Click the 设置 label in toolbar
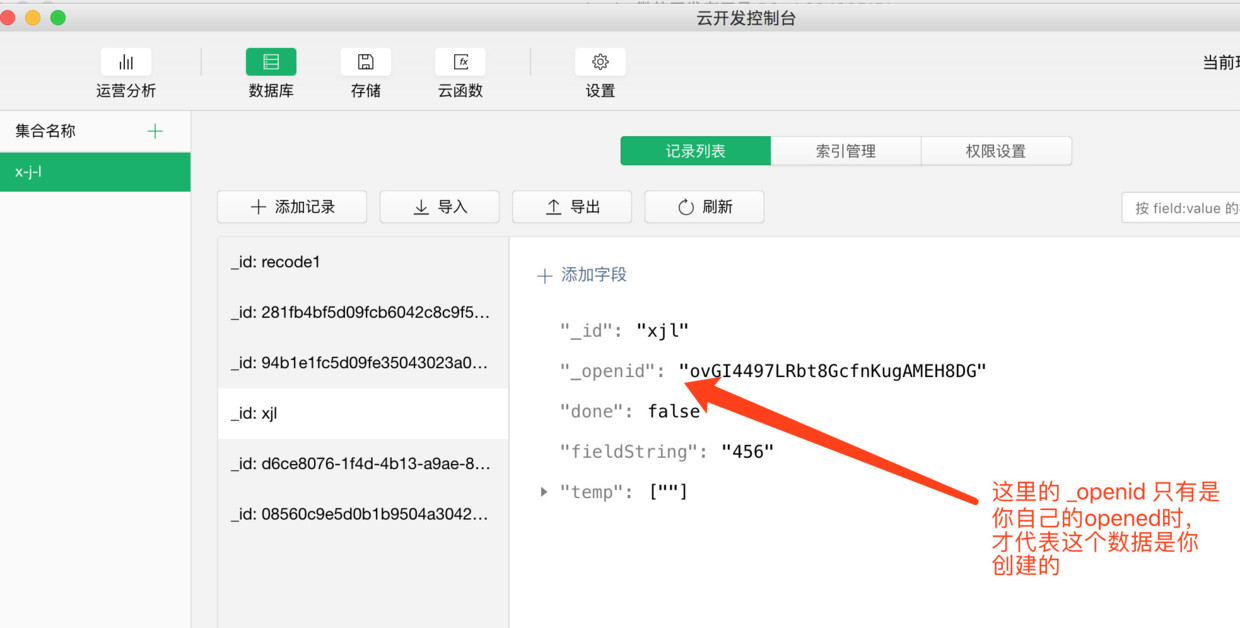1240x628 pixels. coord(600,91)
